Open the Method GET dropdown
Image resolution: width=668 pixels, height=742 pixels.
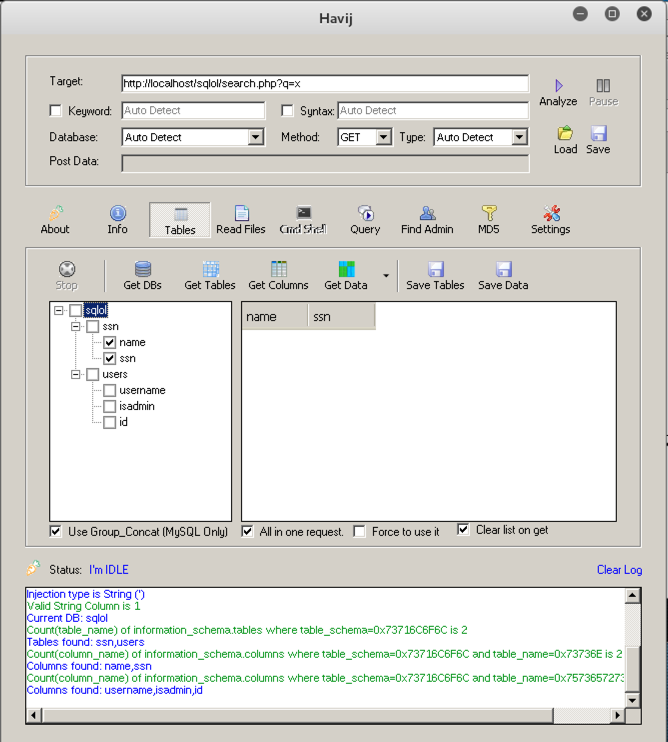(x=384, y=137)
